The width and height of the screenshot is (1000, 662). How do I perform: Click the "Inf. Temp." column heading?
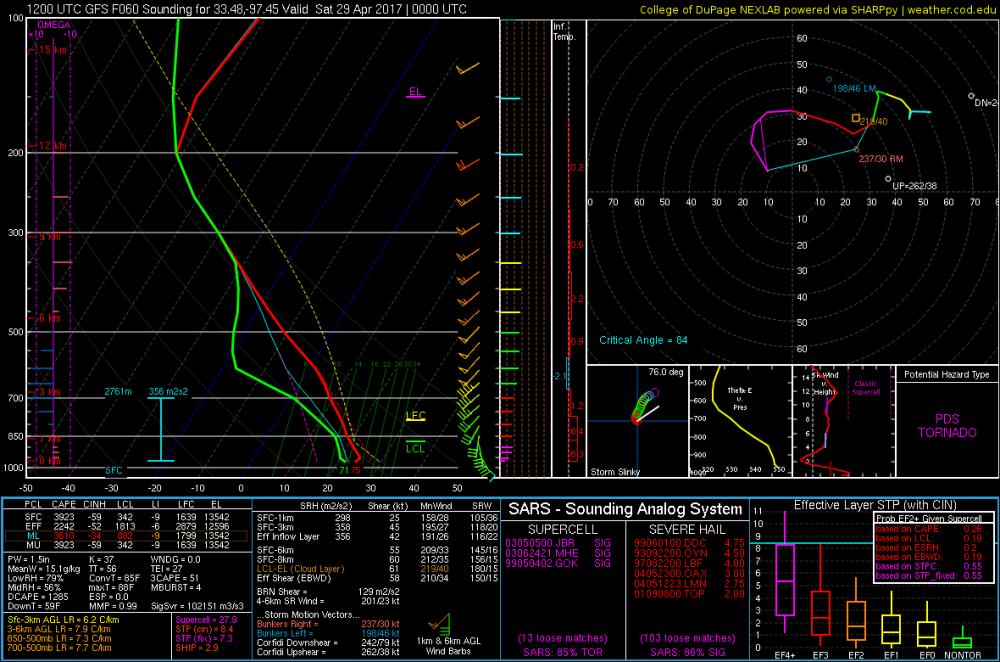pos(564,31)
